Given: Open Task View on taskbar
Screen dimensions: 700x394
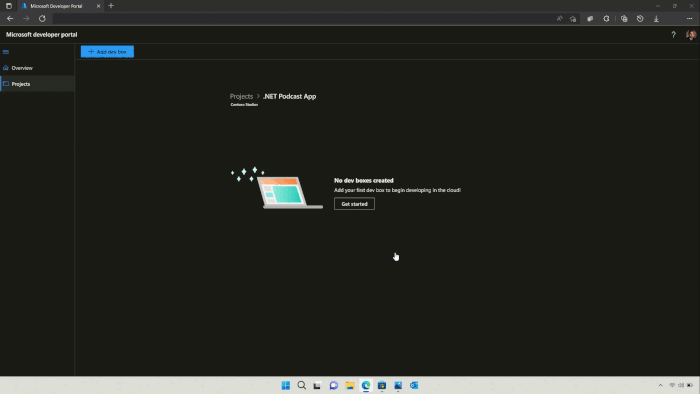Looking at the screenshot, I should tap(317, 385).
